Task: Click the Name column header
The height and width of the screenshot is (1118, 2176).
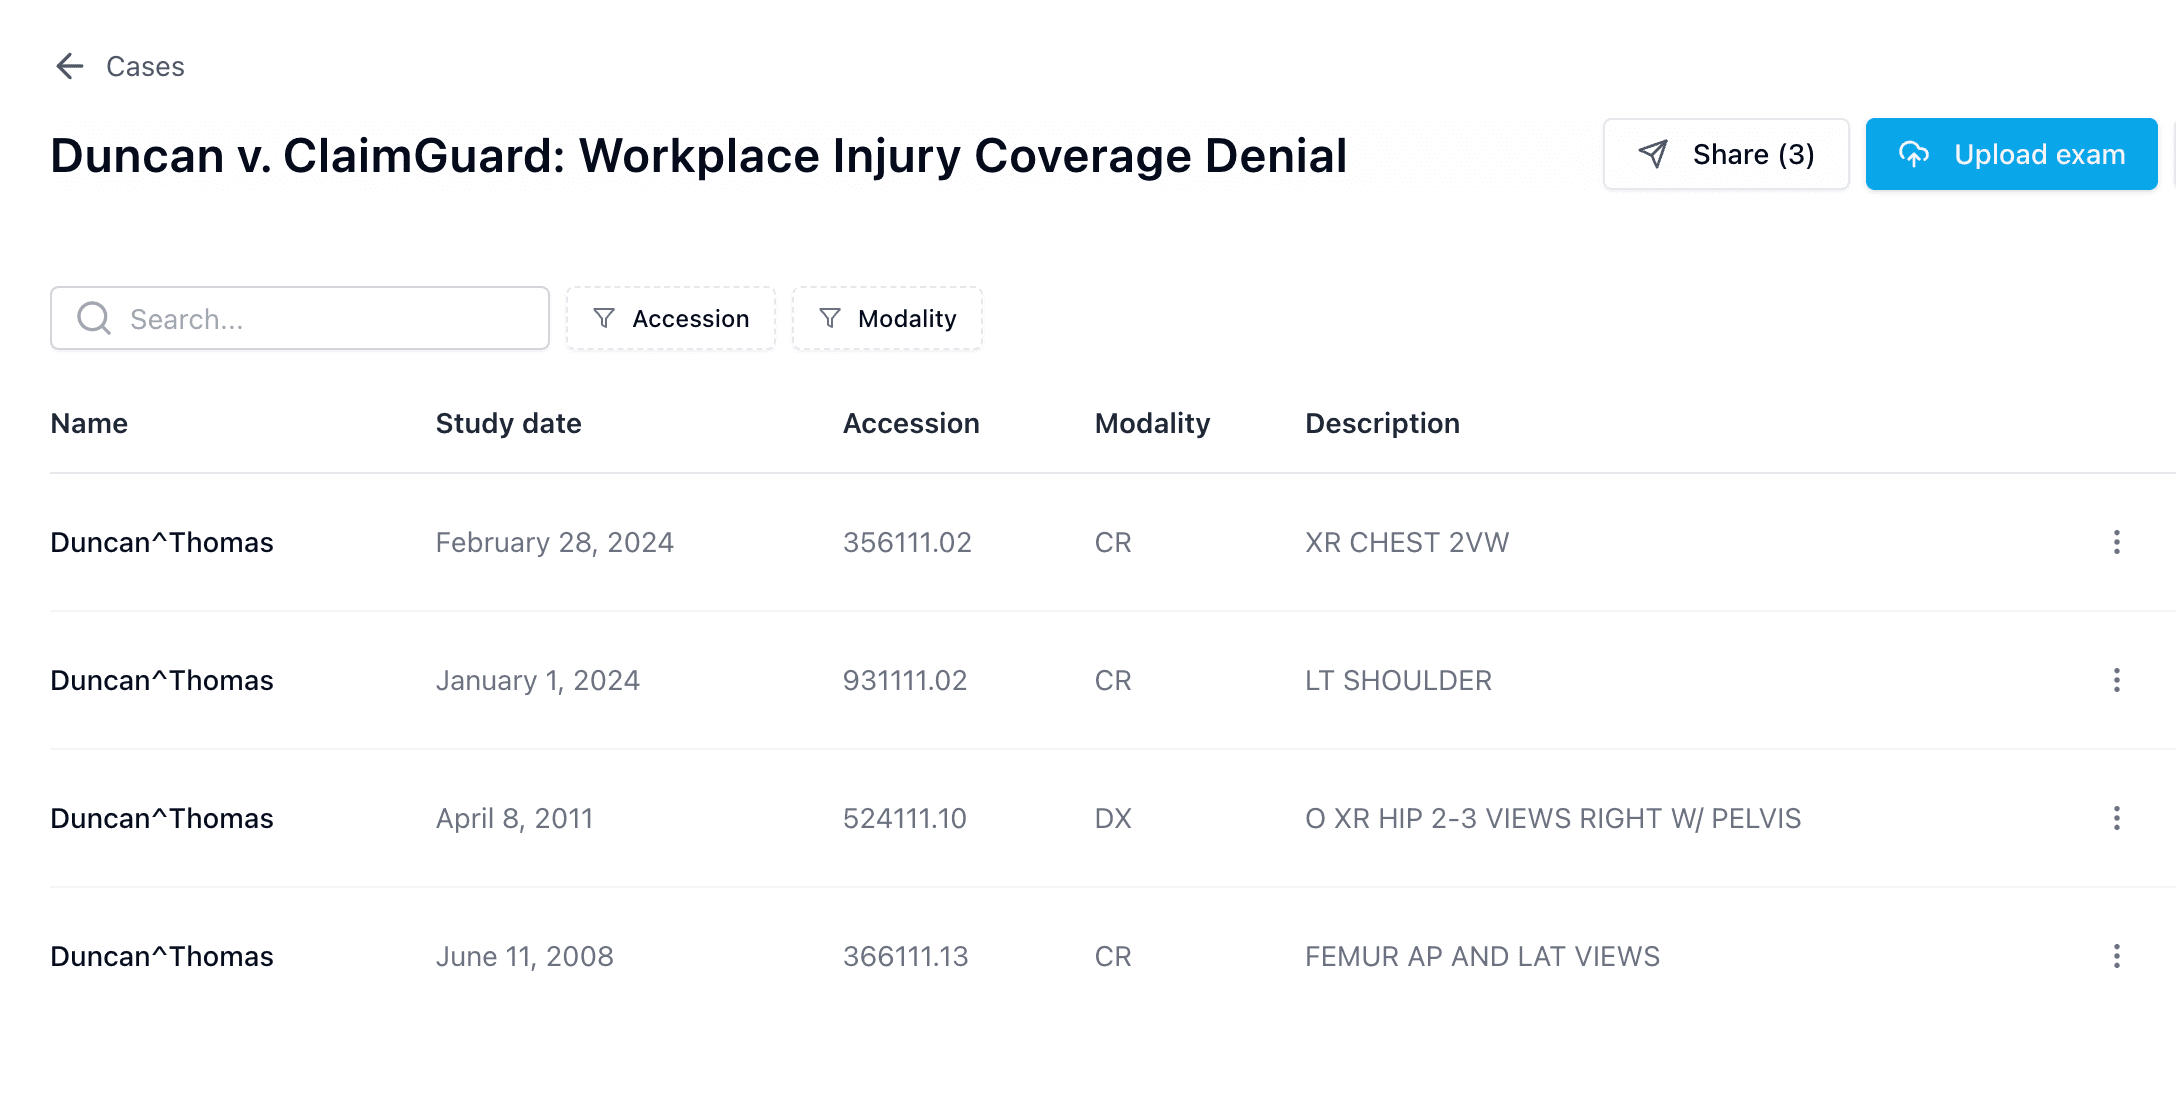Action: (89, 423)
